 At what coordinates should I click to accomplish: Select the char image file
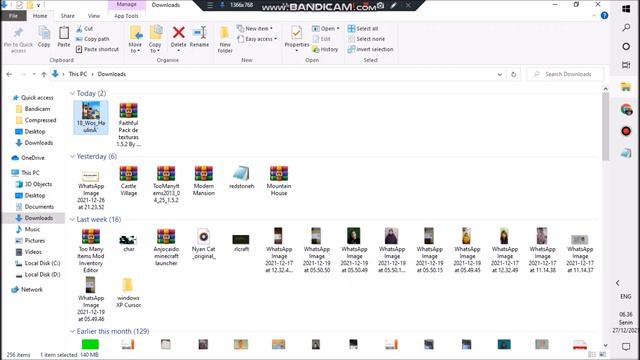coord(128,242)
